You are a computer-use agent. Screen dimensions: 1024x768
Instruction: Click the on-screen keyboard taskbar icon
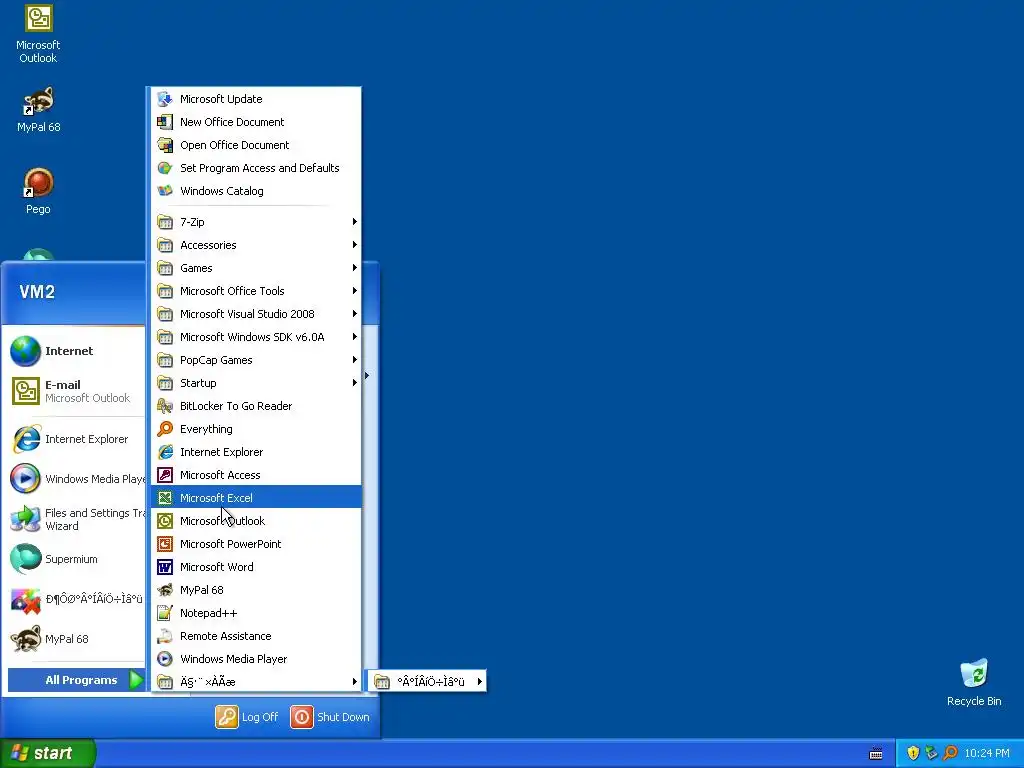click(876, 754)
